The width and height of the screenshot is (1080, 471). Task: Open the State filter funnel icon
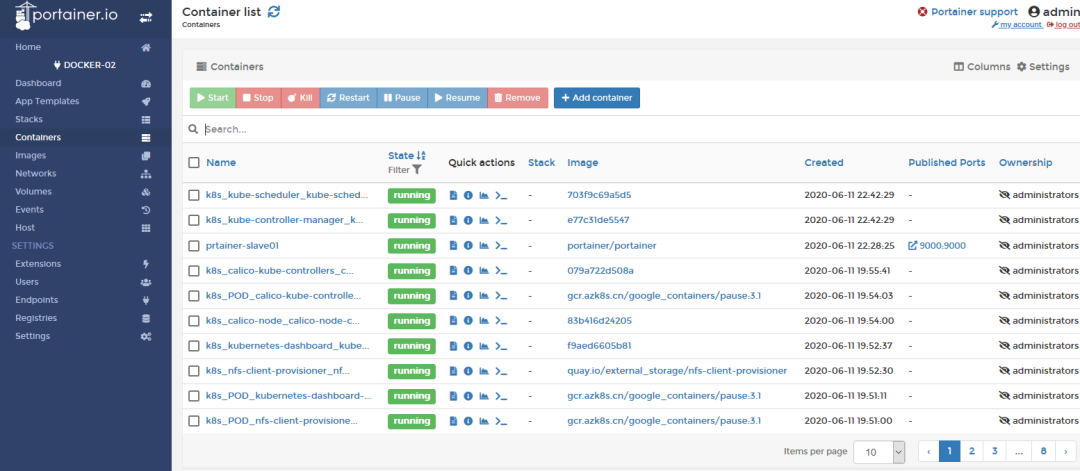coord(417,169)
